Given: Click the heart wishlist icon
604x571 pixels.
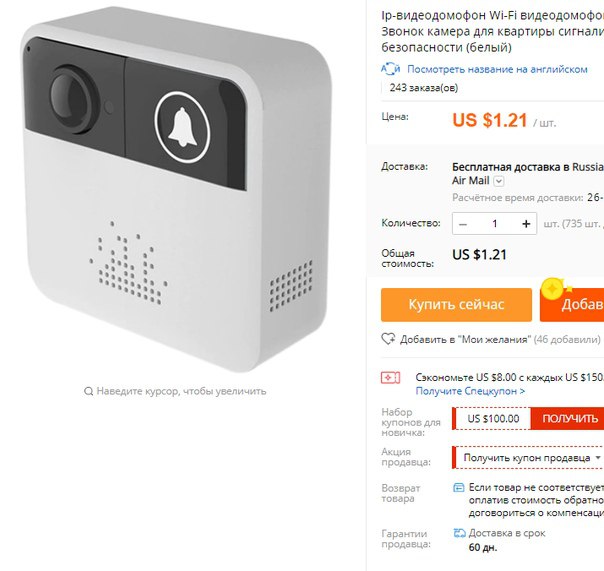Looking at the screenshot, I should [388, 339].
